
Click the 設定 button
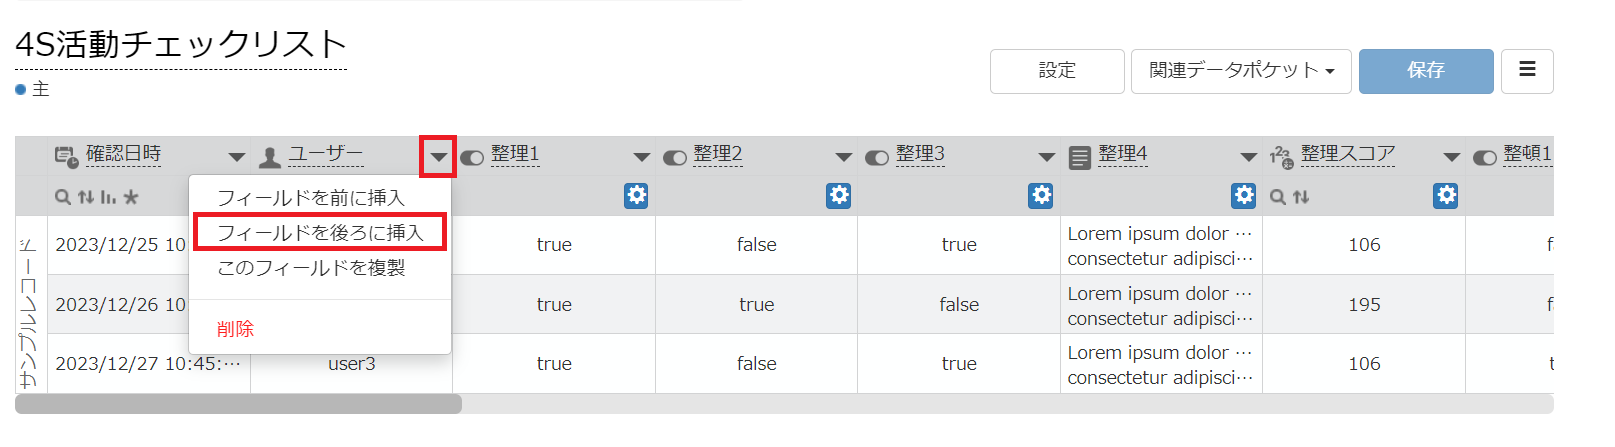pyautogui.click(x=1057, y=71)
